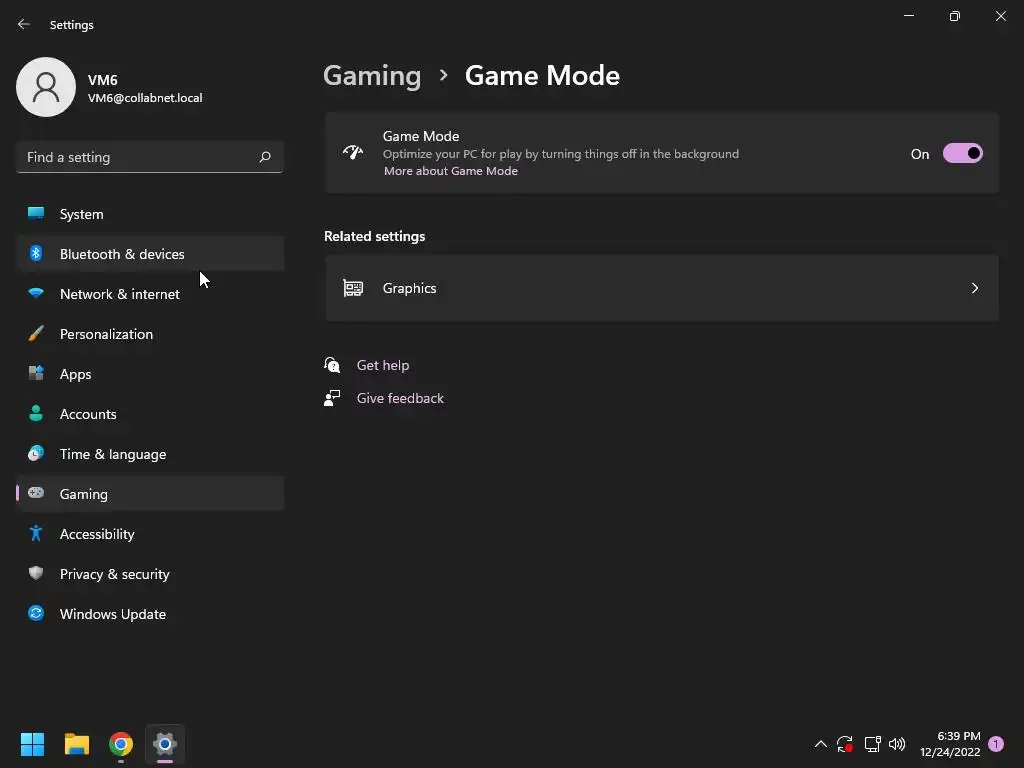
Task: Click the Windows Update sync icon
Action: coord(36,613)
